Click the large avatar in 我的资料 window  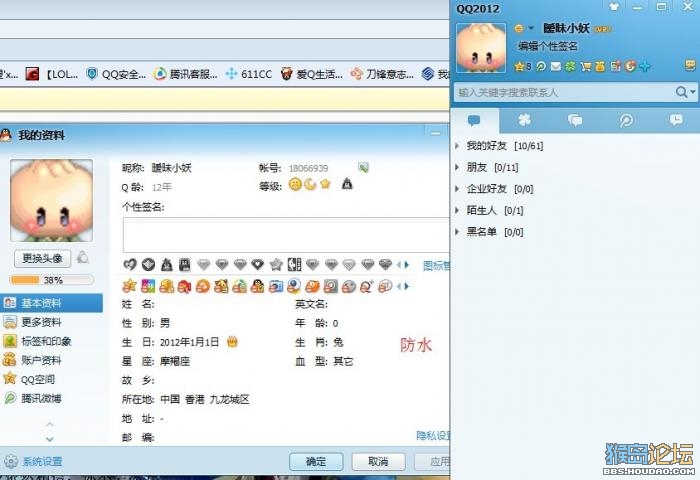pos(51,200)
